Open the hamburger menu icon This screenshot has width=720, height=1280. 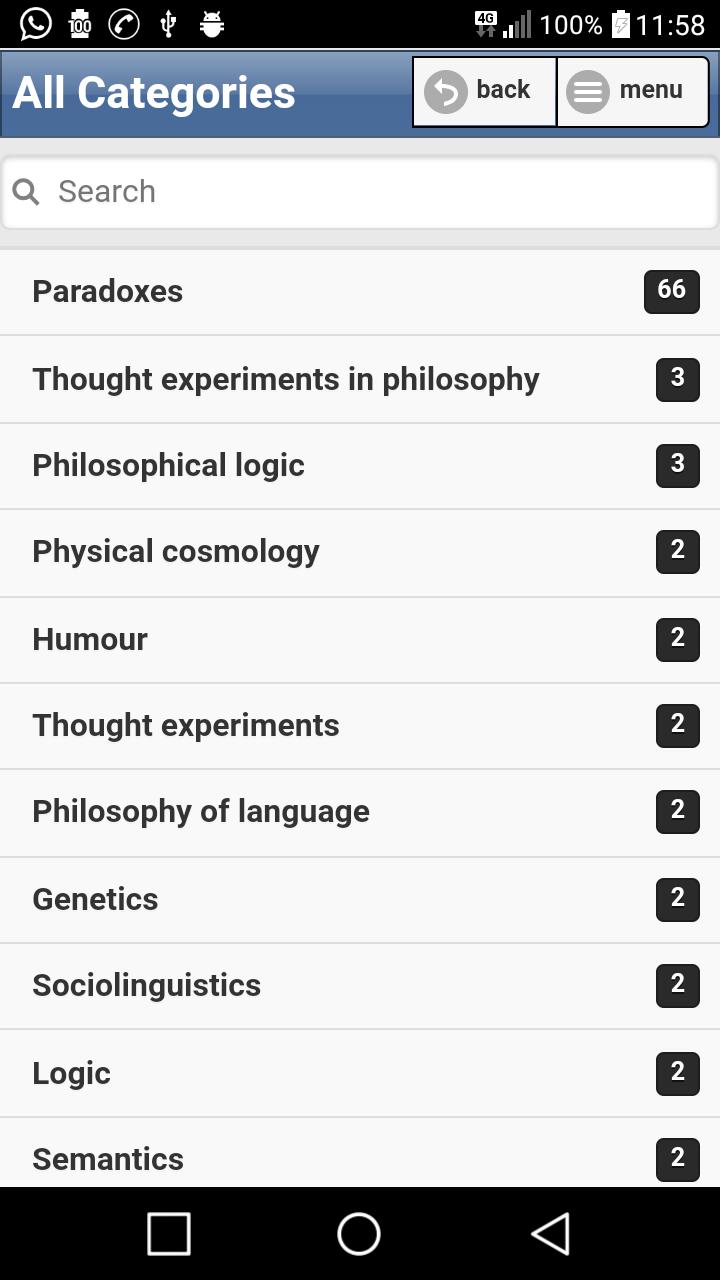pyautogui.click(x=588, y=92)
